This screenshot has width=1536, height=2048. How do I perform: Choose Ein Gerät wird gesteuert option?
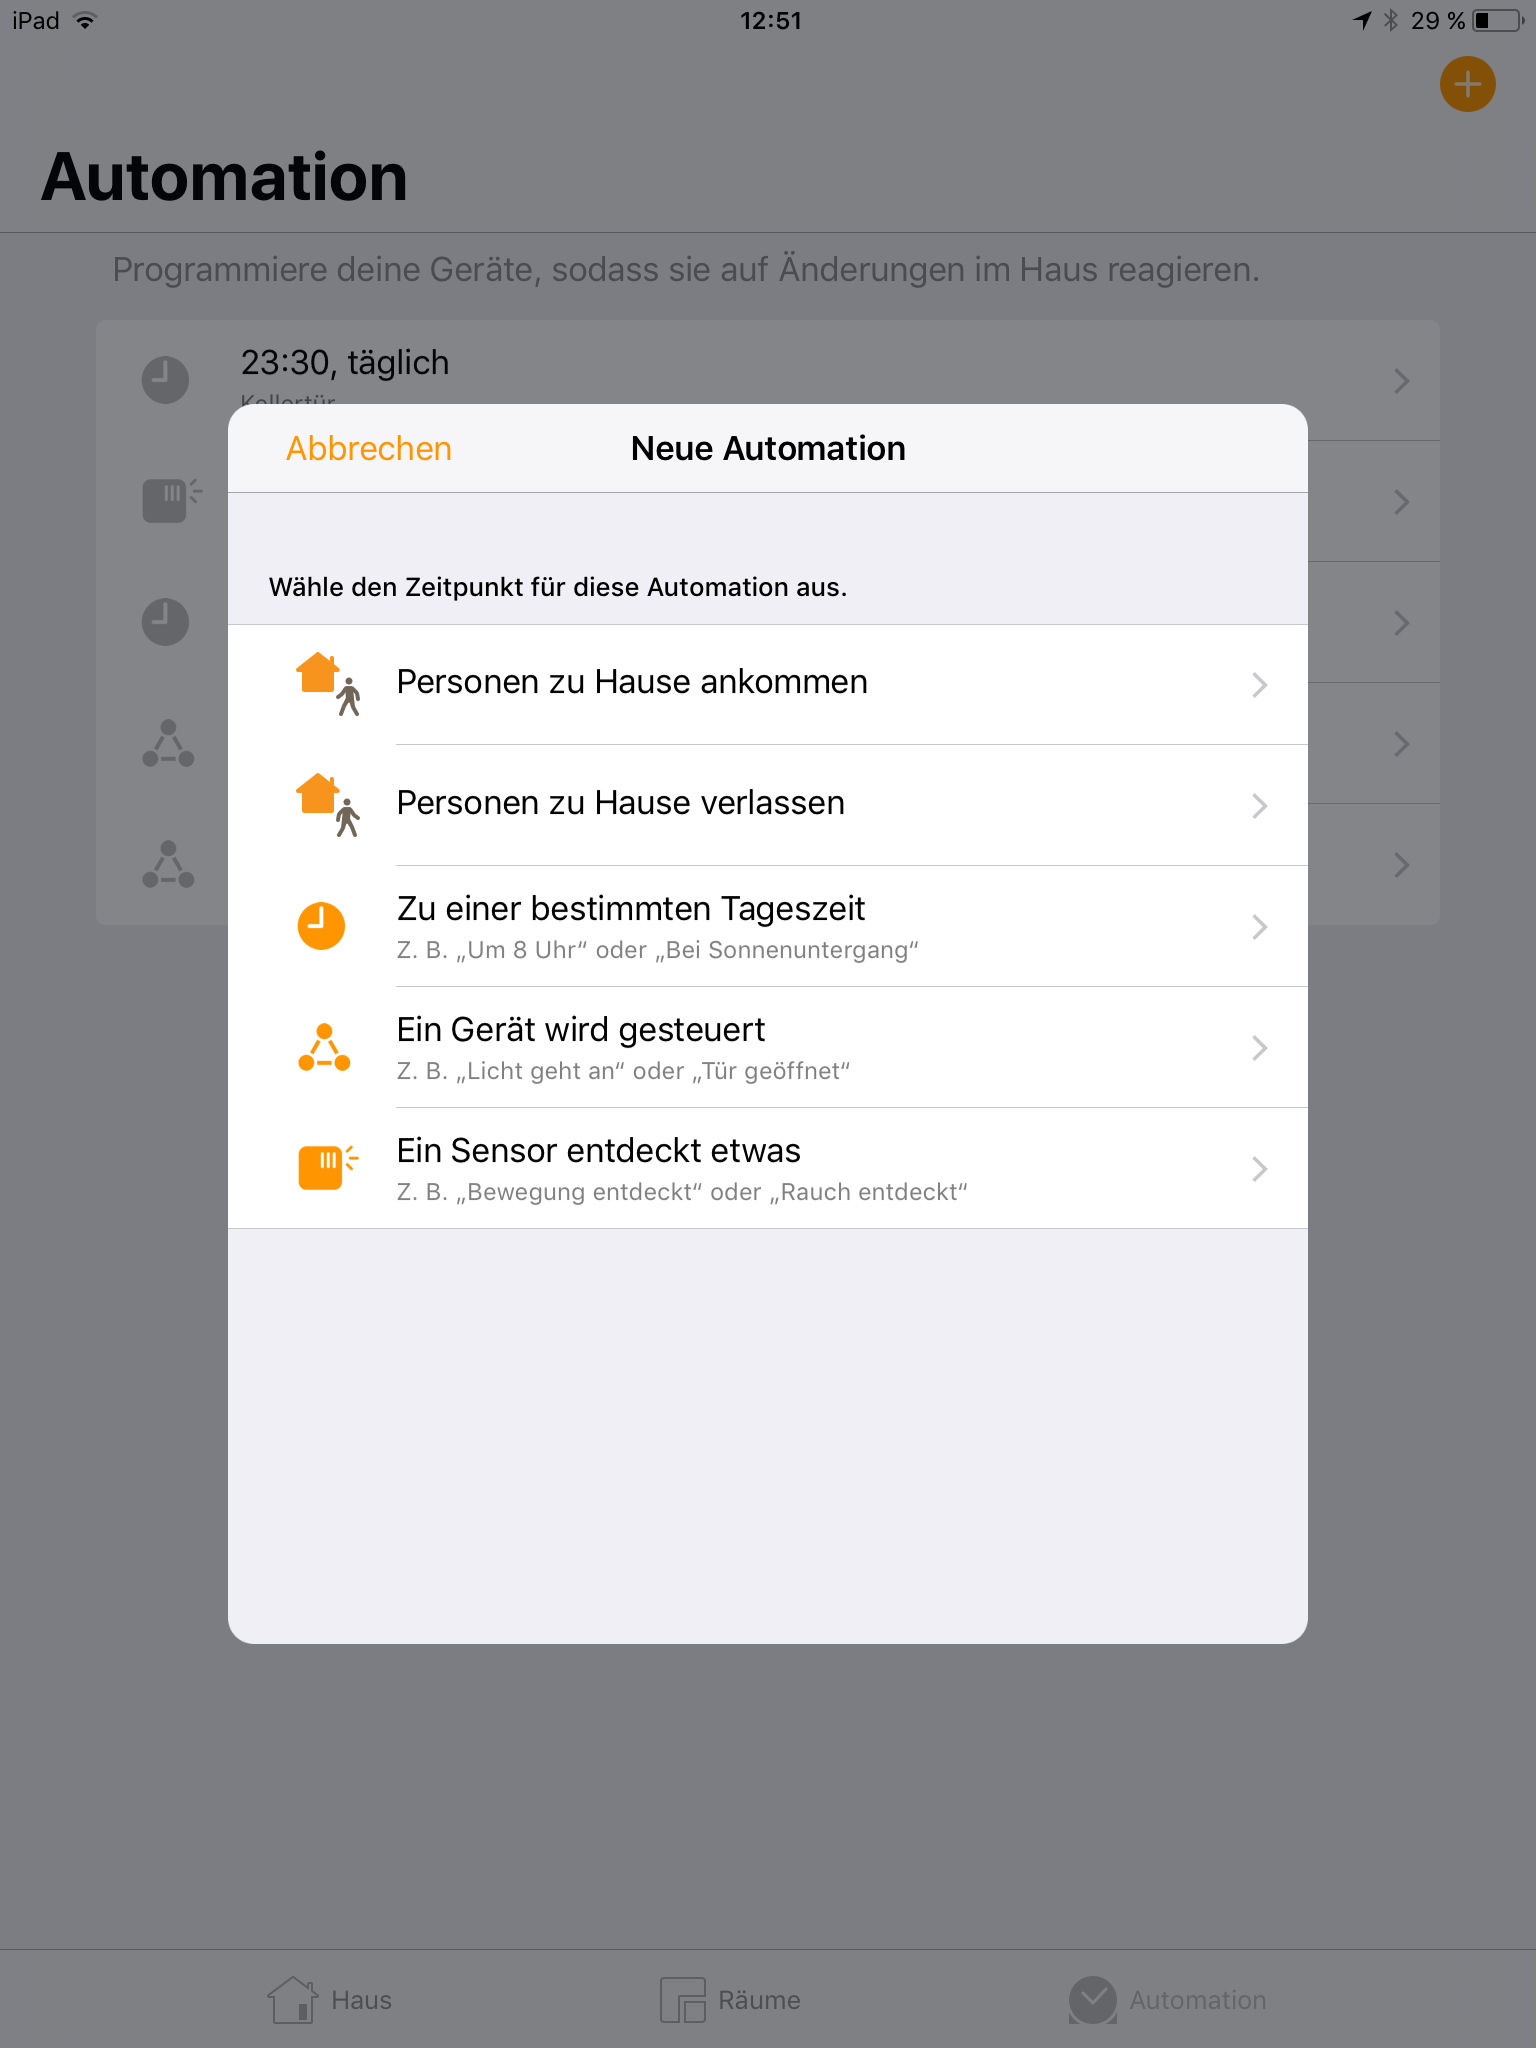(768, 1047)
